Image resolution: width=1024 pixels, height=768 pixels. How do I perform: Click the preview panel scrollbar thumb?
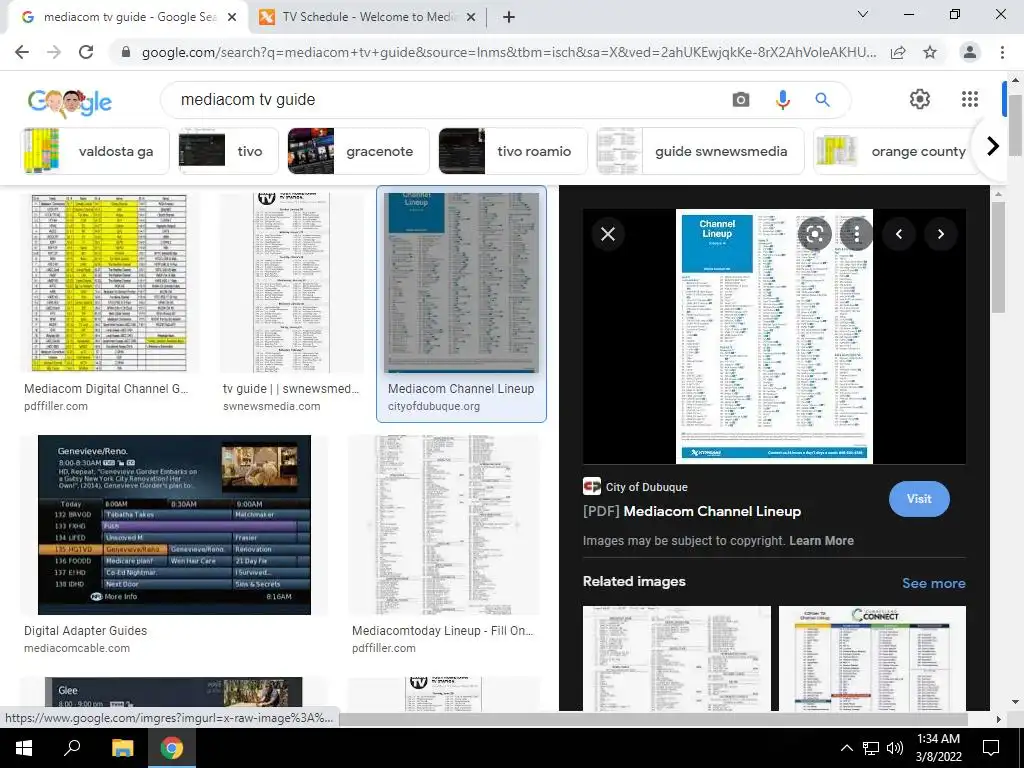[x=998, y=258]
